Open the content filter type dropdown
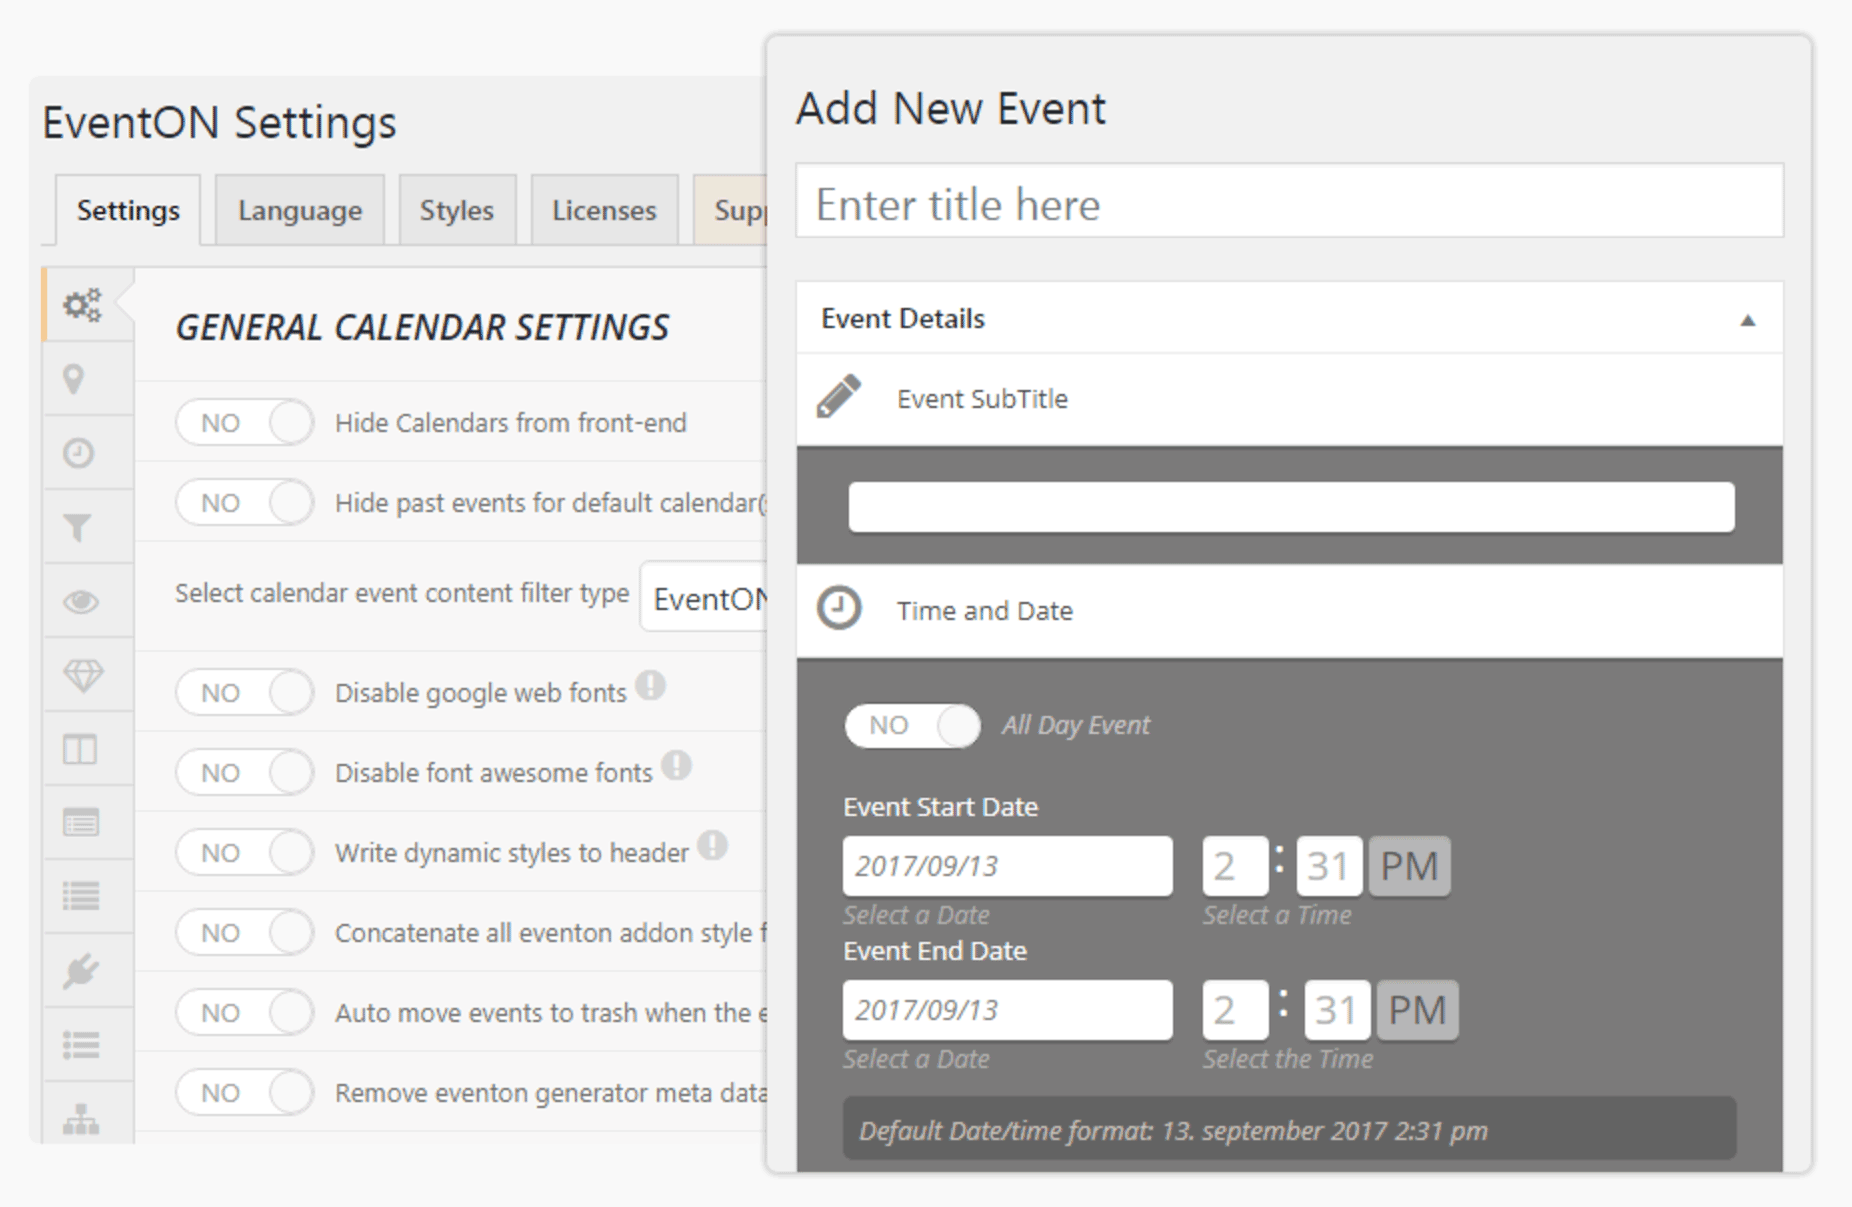1852x1207 pixels. point(706,598)
